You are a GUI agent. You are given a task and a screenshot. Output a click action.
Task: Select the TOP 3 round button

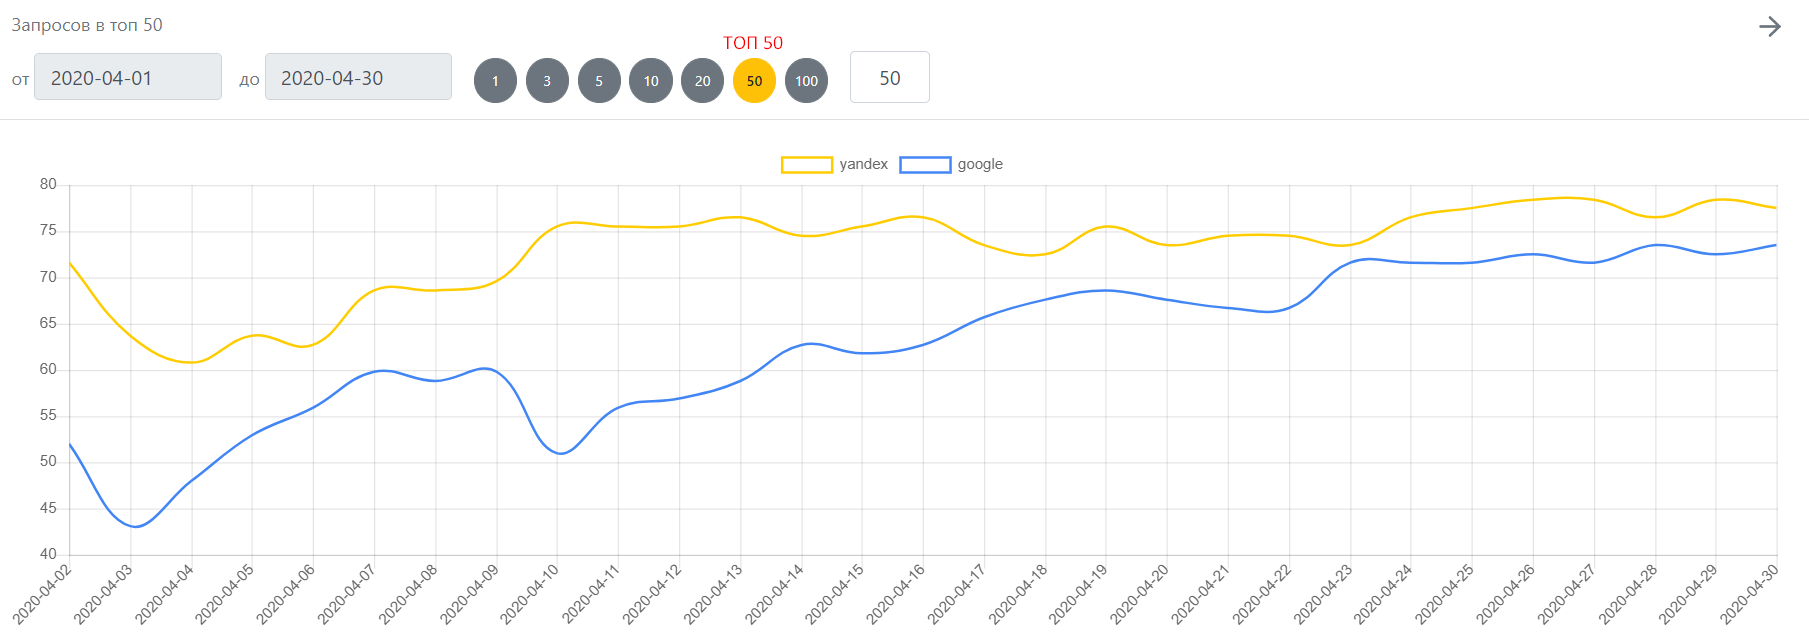click(x=547, y=81)
